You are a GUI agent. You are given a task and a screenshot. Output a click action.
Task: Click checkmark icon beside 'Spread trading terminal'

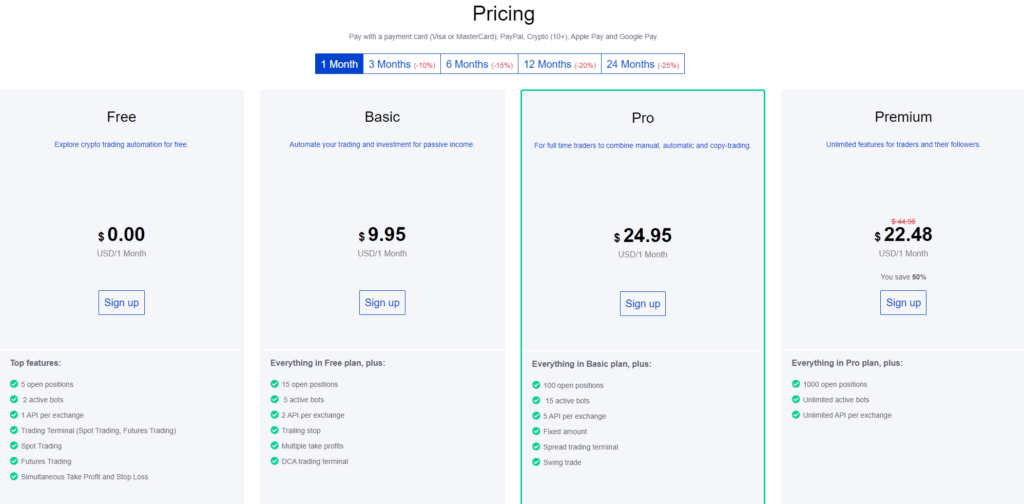click(x=536, y=446)
